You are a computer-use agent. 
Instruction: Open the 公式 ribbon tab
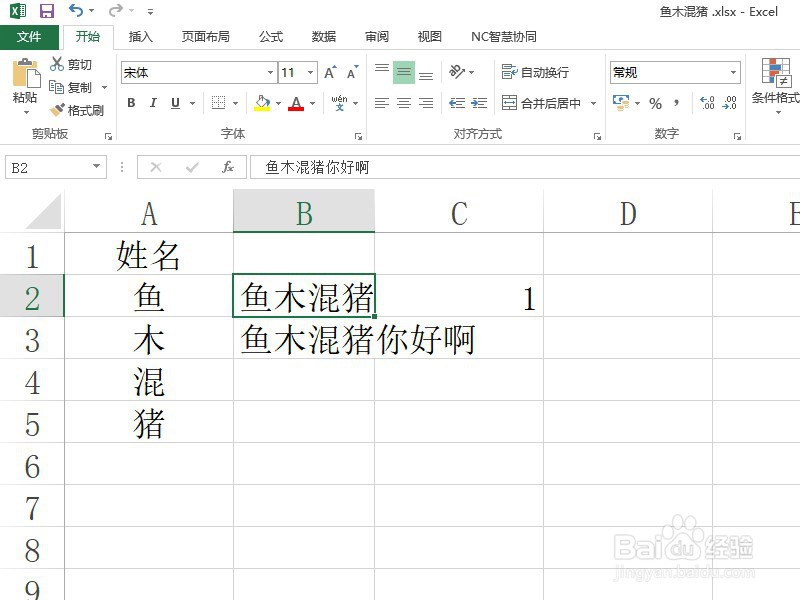click(x=270, y=36)
